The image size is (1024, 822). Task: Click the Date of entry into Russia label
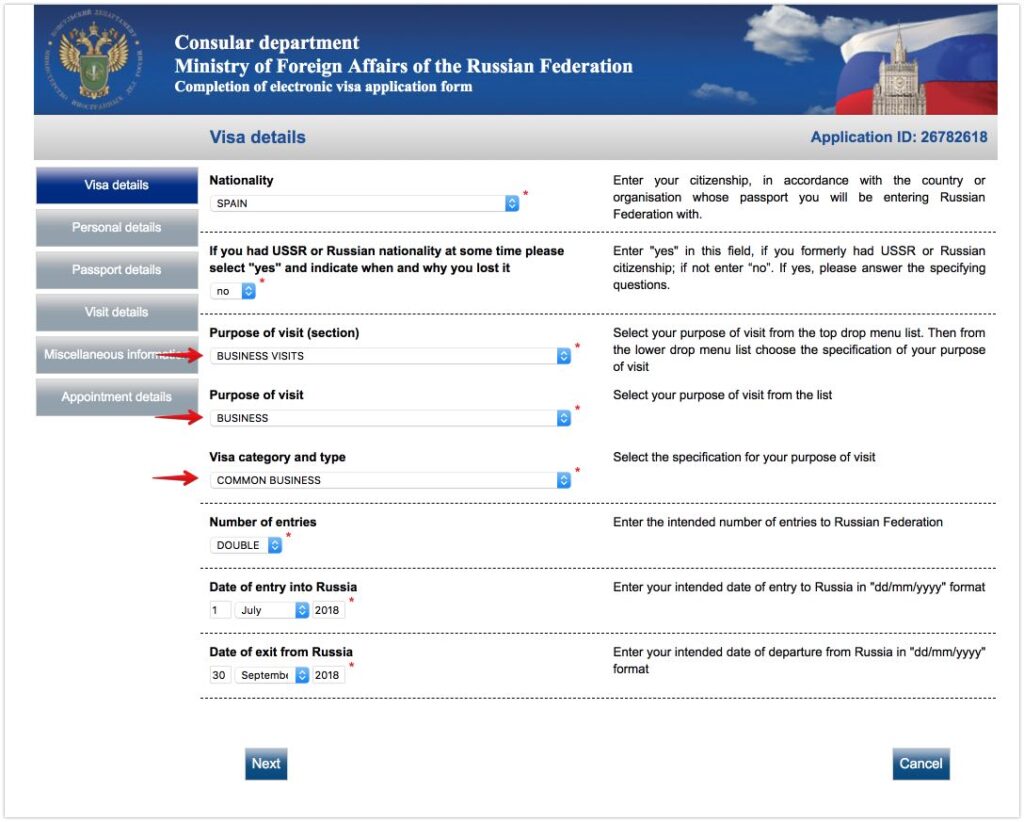[x=283, y=587]
